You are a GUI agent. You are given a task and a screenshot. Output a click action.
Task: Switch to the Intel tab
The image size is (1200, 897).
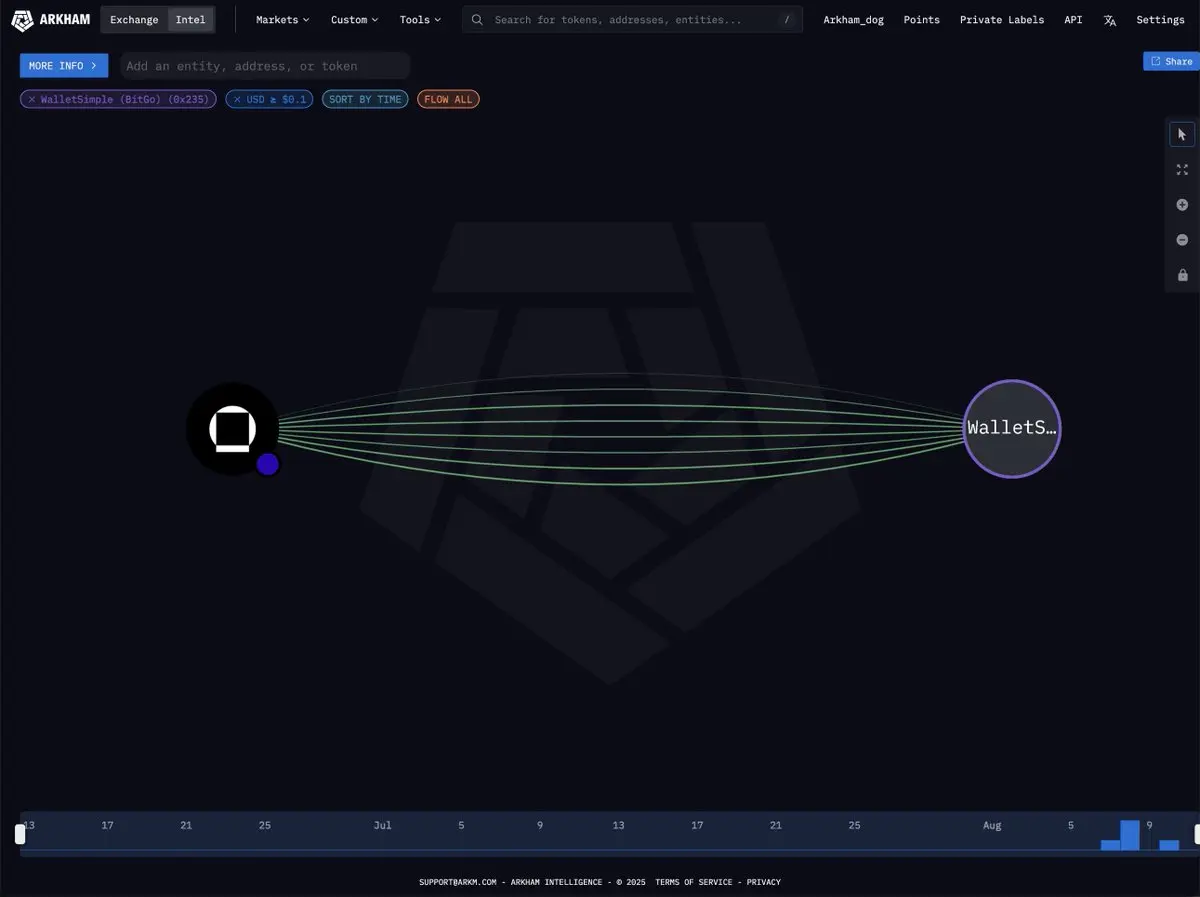(190, 20)
